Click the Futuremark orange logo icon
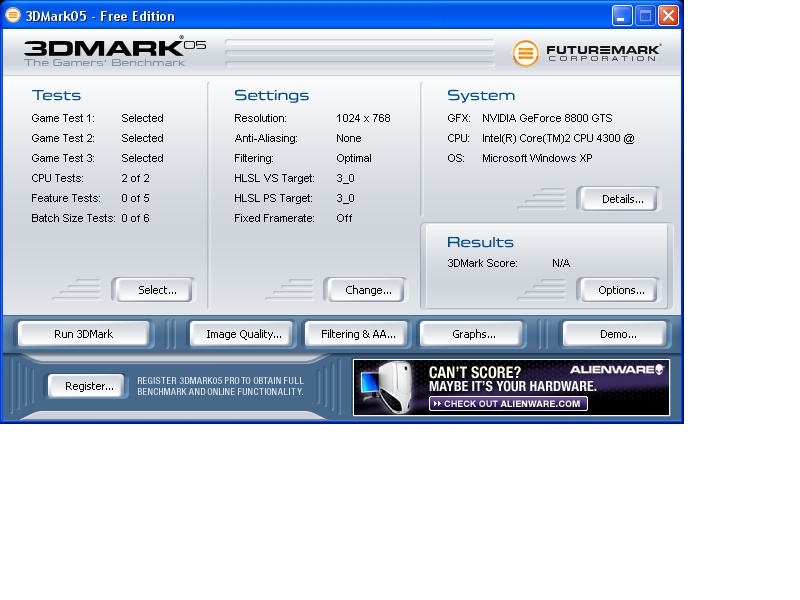This screenshot has height=600, width=800. [526, 53]
